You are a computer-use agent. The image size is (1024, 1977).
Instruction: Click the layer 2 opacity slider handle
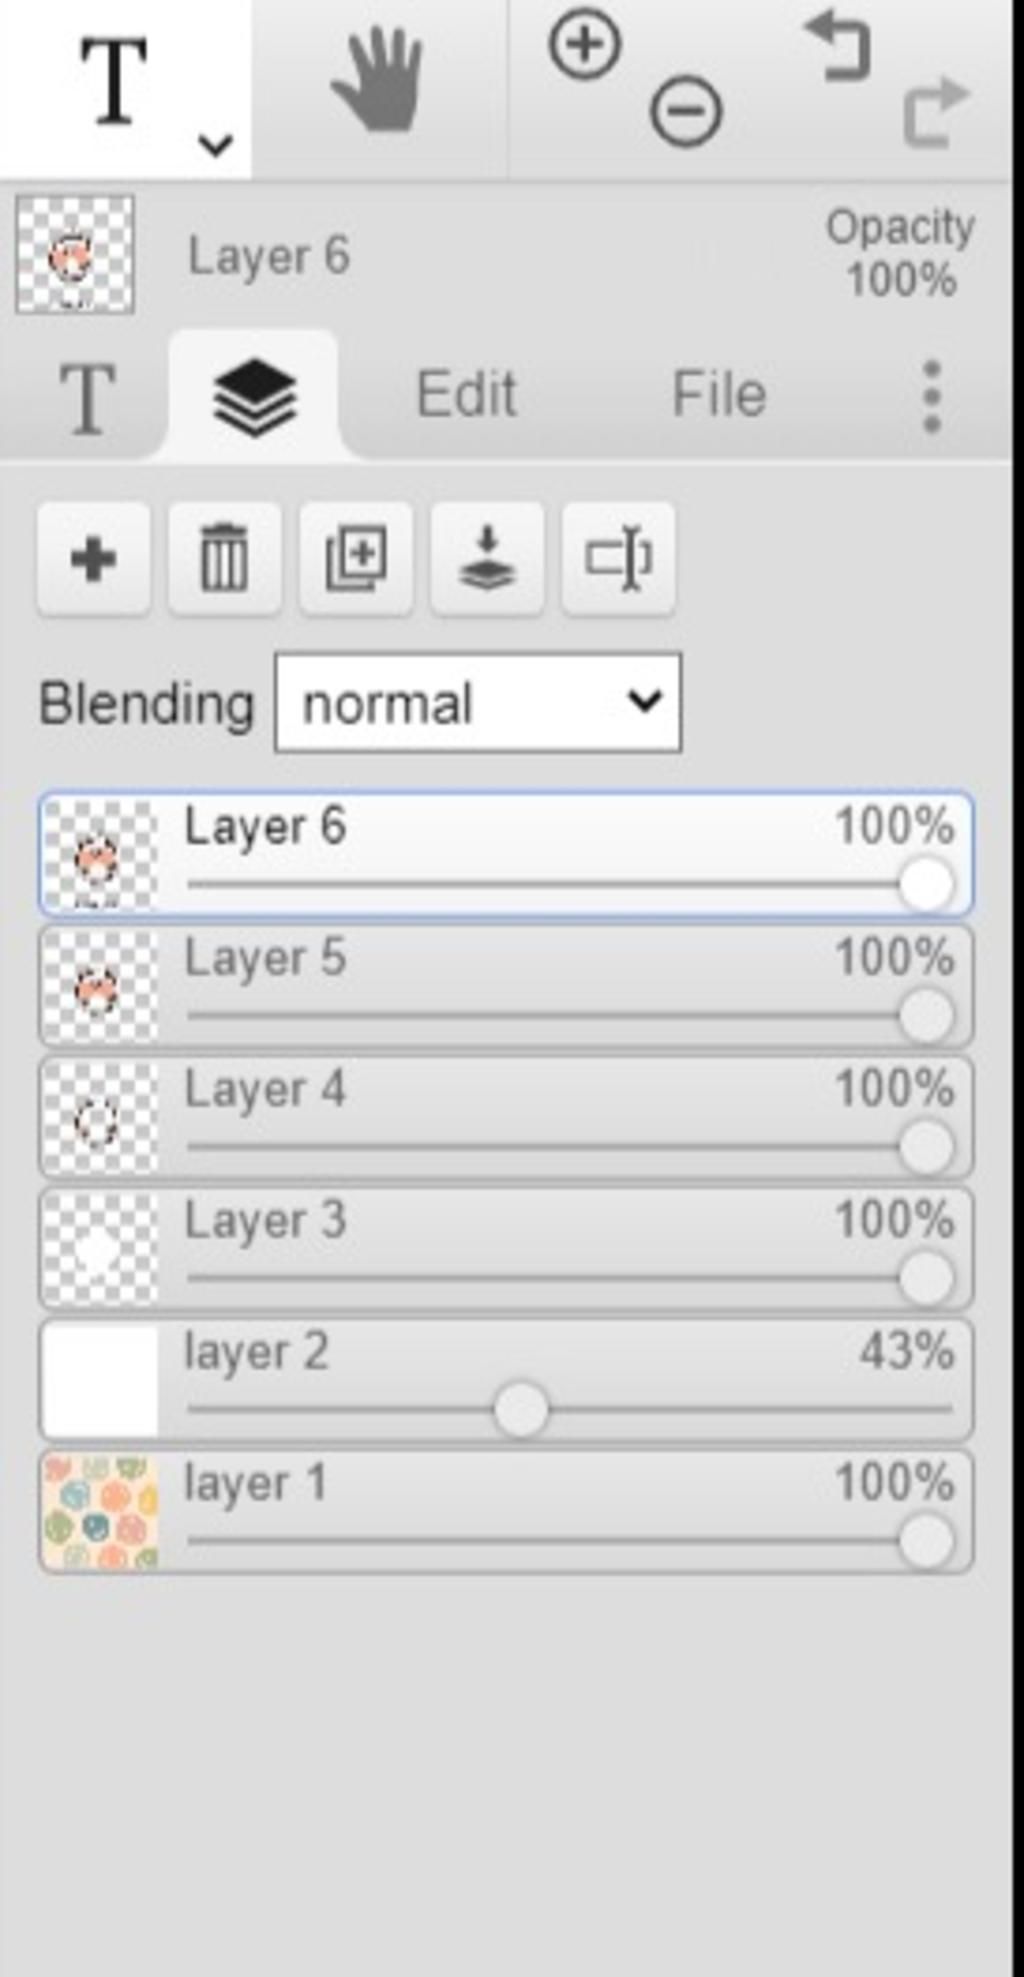(x=521, y=1410)
